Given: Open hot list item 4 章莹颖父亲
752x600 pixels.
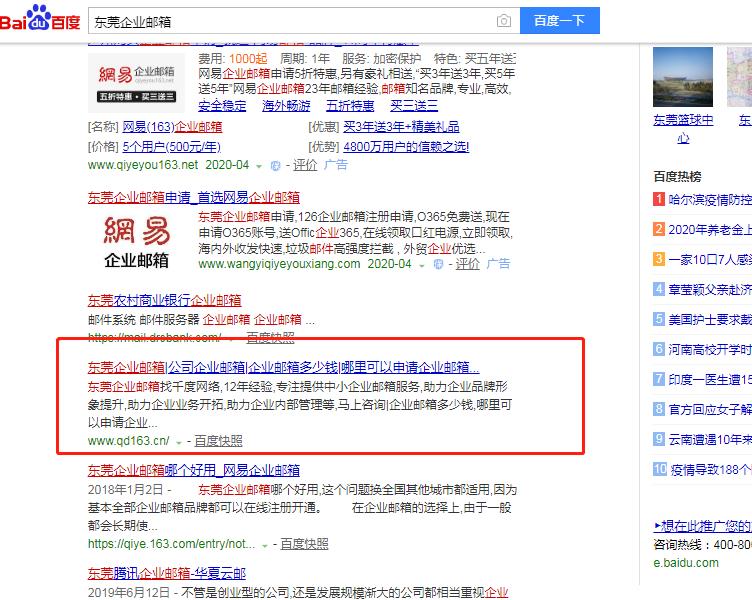Looking at the screenshot, I should click(710, 290).
